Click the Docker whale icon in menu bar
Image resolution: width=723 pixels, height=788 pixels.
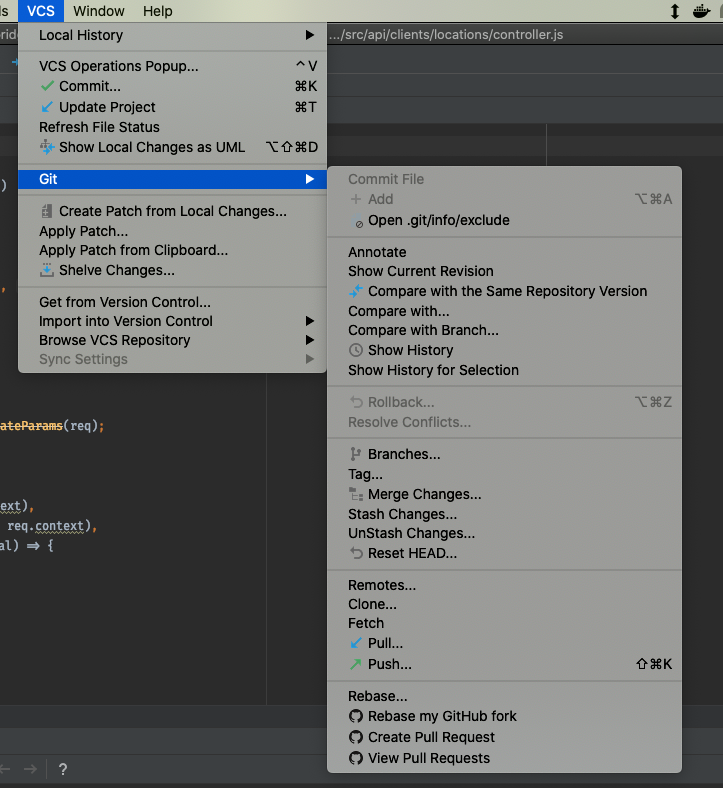point(701,11)
